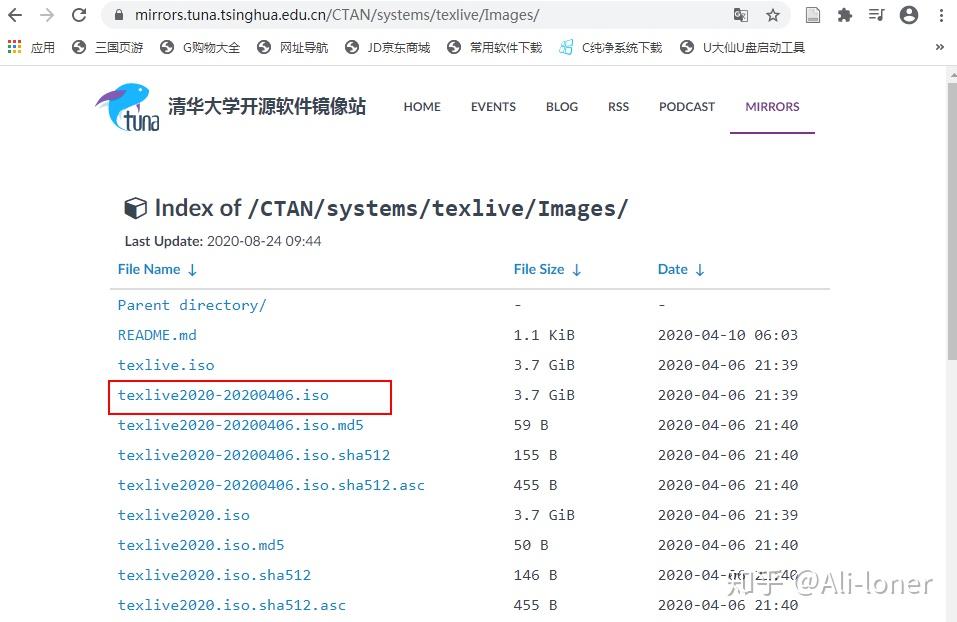Open the Parent directory/ link
Image resolution: width=957 pixels, height=622 pixels.
pos(191,305)
